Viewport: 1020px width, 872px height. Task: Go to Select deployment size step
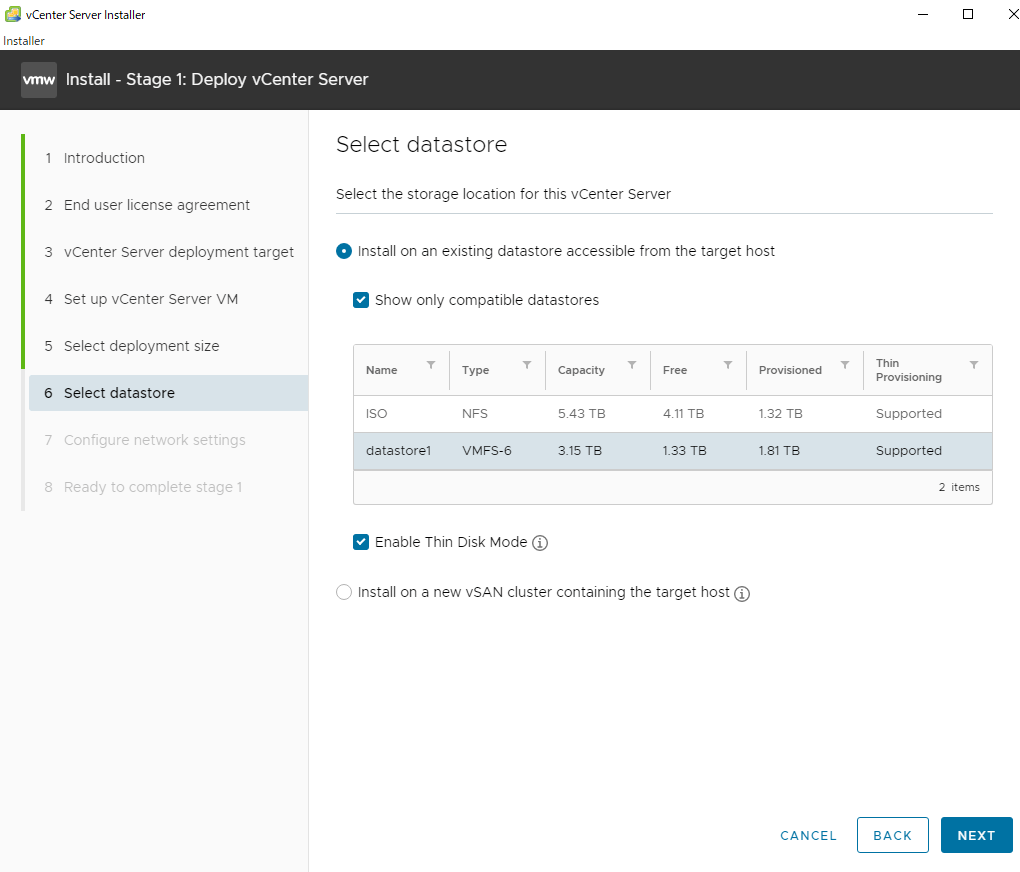click(141, 346)
